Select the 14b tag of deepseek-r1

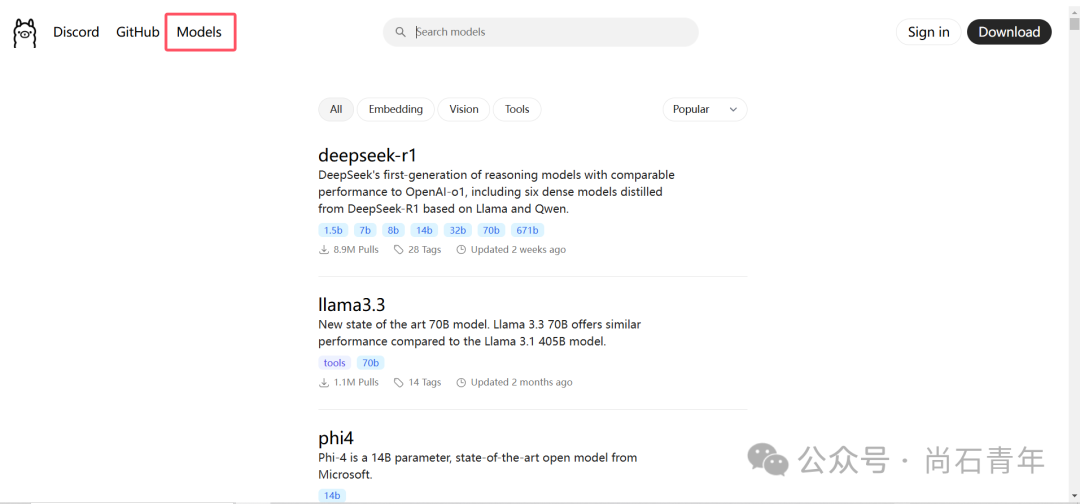click(x=424, y=231)
